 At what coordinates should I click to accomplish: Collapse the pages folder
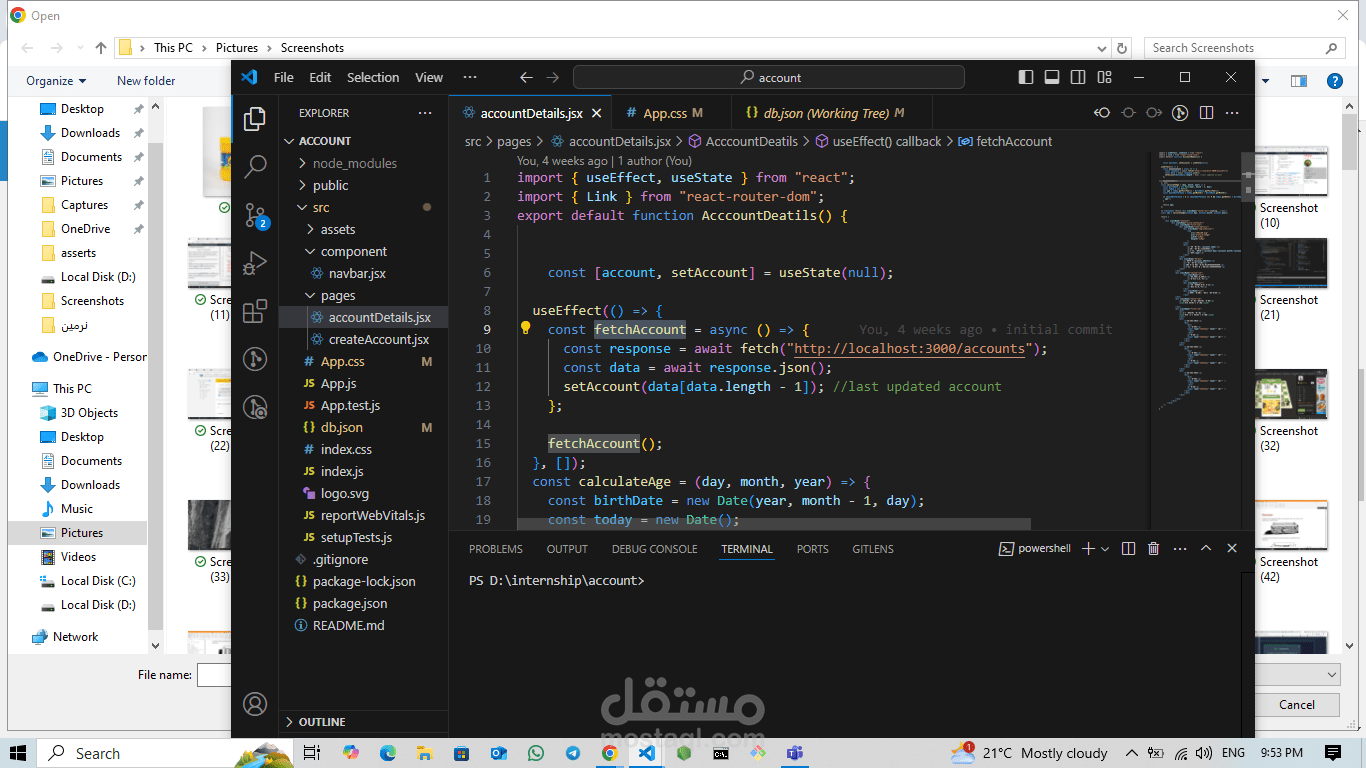coord(337,295)
